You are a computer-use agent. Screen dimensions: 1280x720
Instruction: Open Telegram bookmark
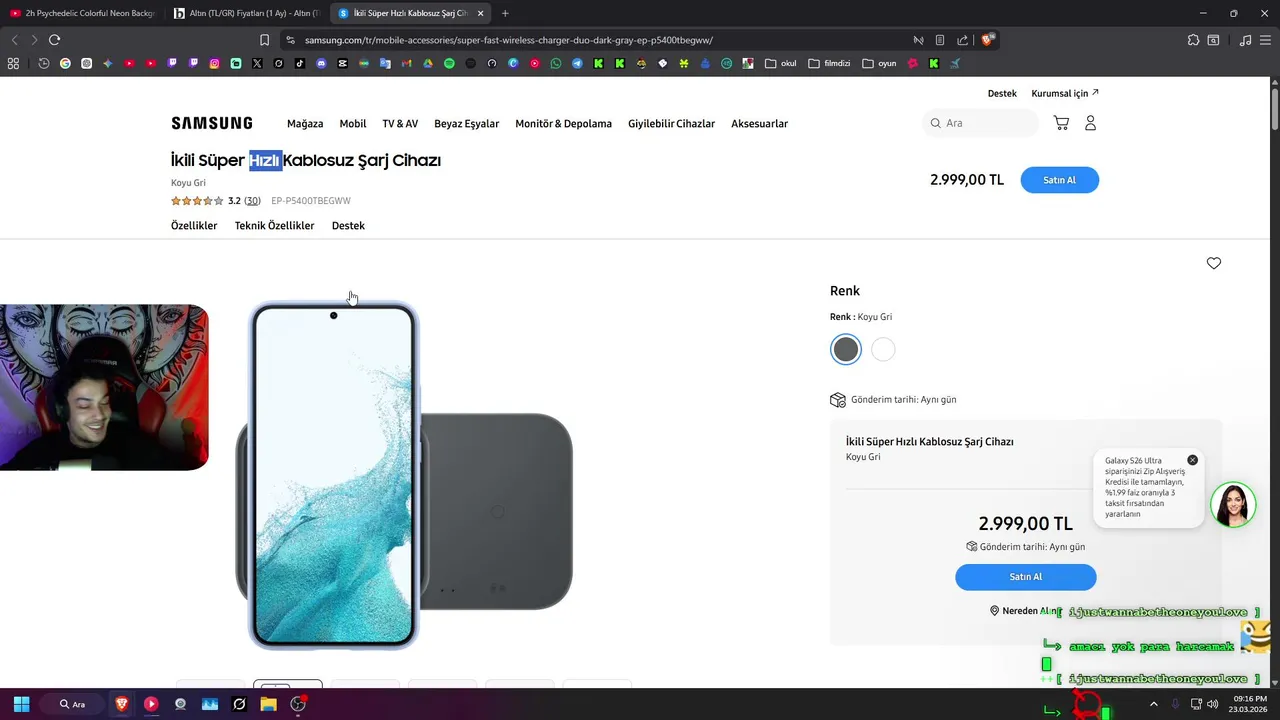(x=577, y=63)
